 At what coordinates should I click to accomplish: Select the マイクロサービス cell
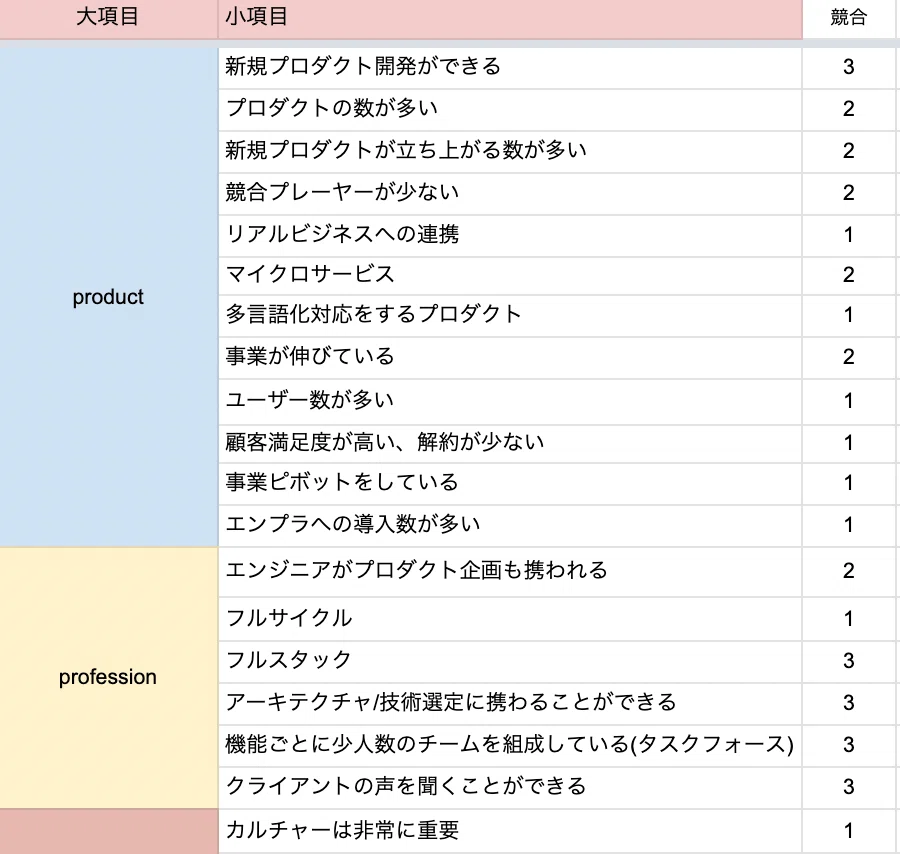(x=510, y=275)
